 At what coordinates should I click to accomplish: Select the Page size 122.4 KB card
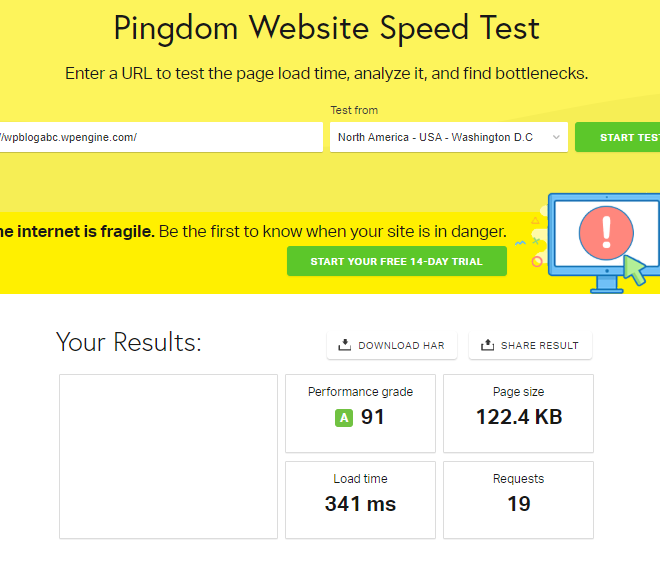(x=519, y=414)
